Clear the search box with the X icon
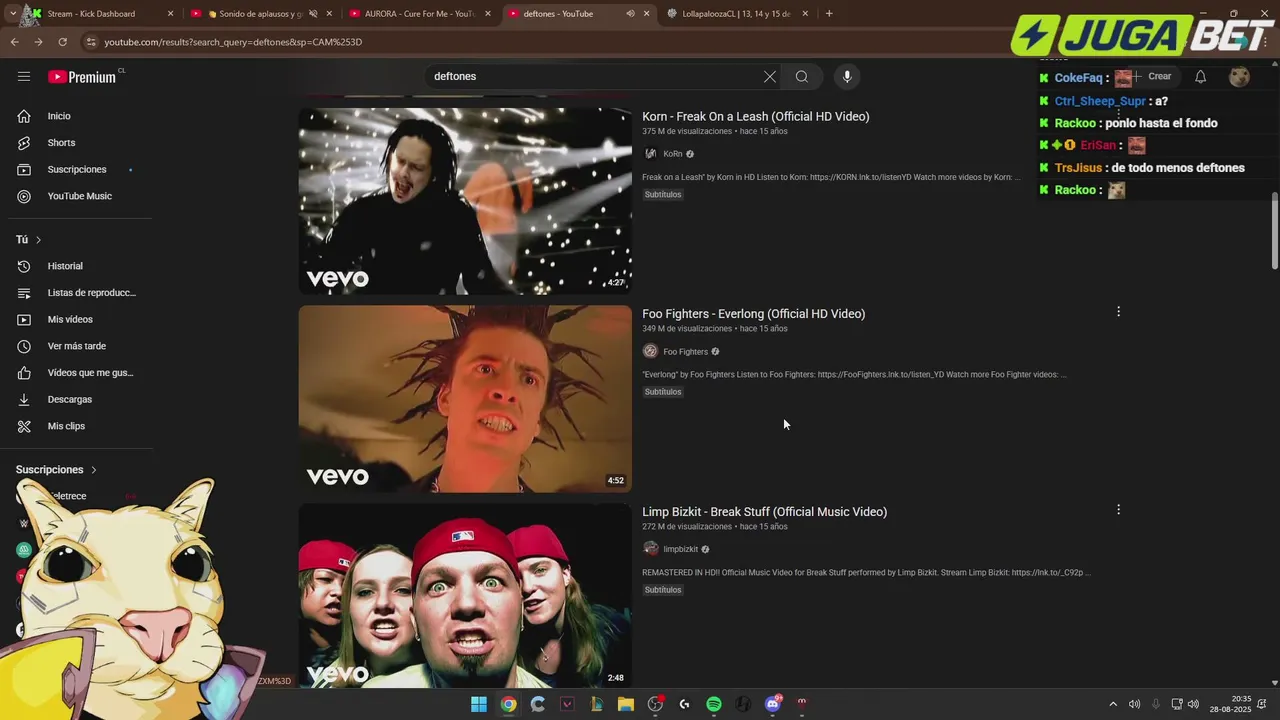The width and height of the screenshot is (1280, 720). pos(770,77)
